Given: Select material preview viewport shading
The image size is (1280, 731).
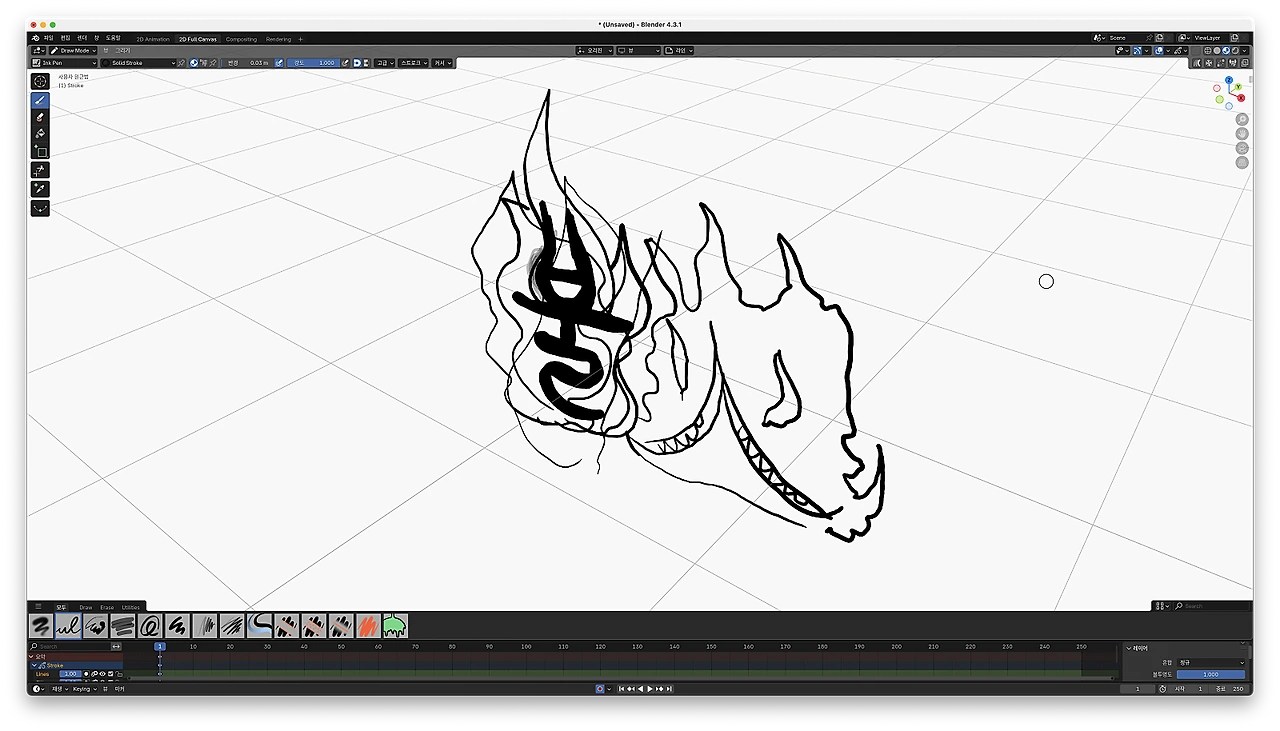Looking at the screenshot, I should tap(1227, 50).
